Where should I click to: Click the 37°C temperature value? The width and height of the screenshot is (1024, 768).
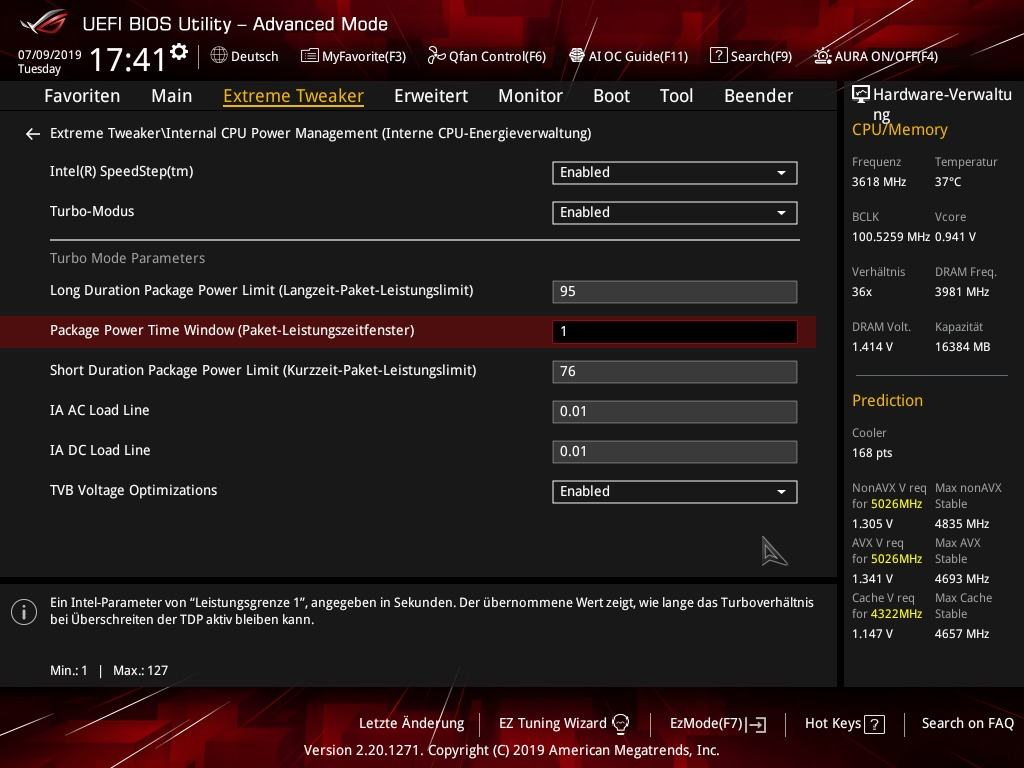948,182
